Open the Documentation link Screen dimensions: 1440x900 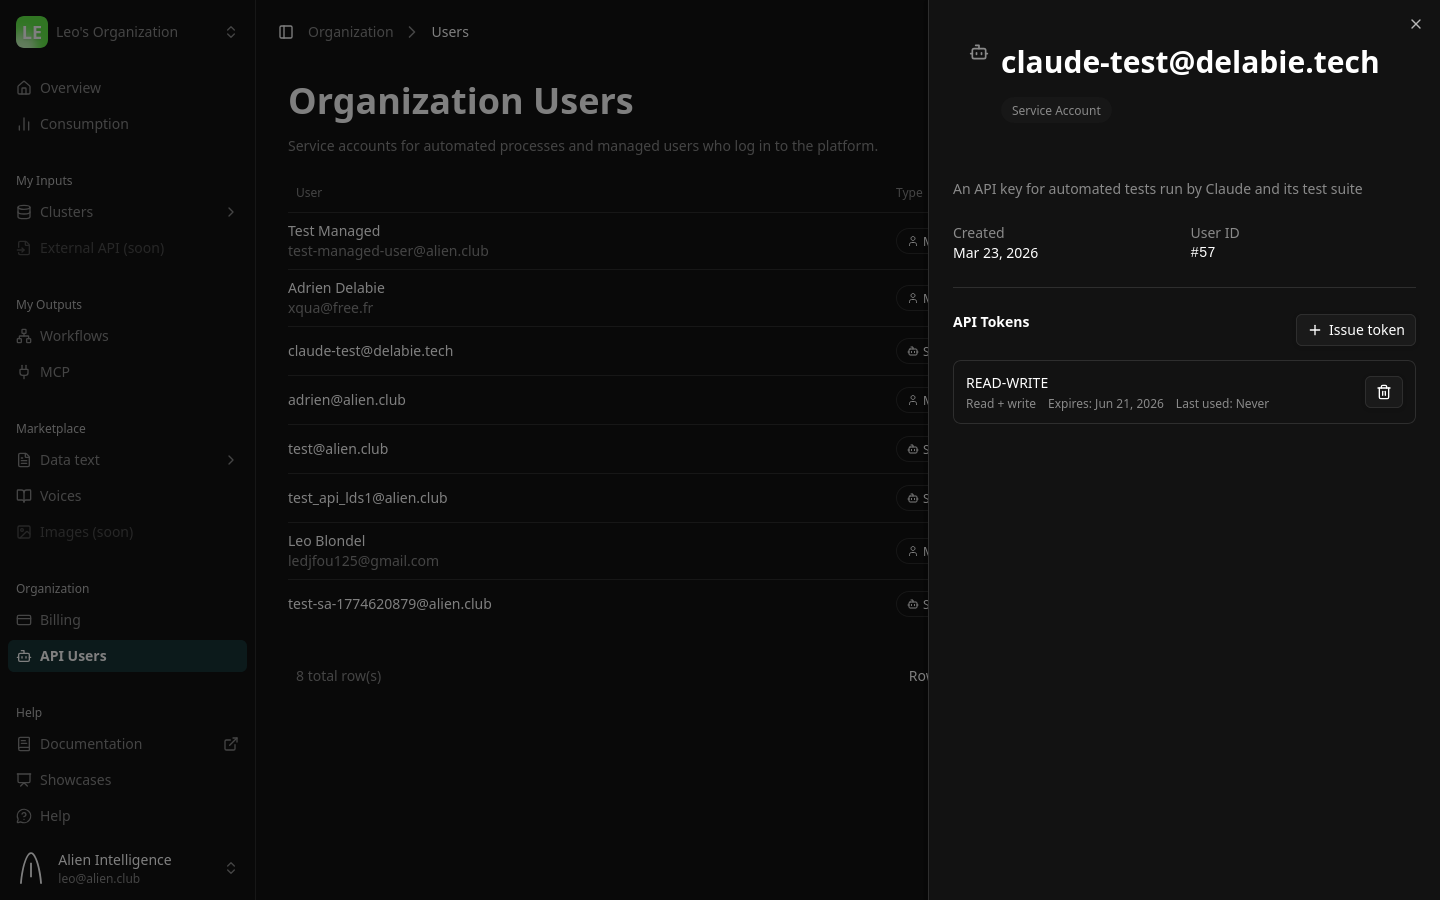(x=91, y=744)
